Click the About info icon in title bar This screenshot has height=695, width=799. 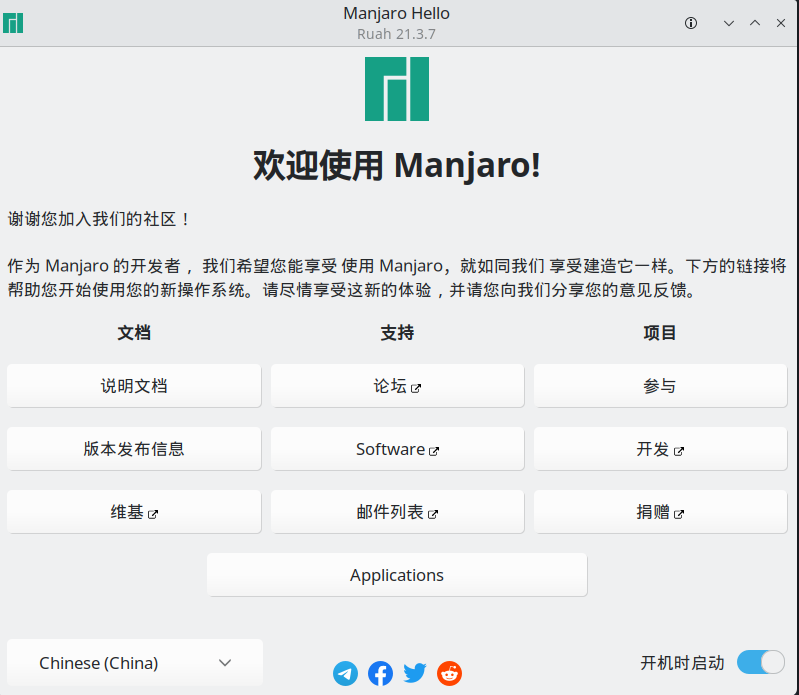click(x=691, y=23)
